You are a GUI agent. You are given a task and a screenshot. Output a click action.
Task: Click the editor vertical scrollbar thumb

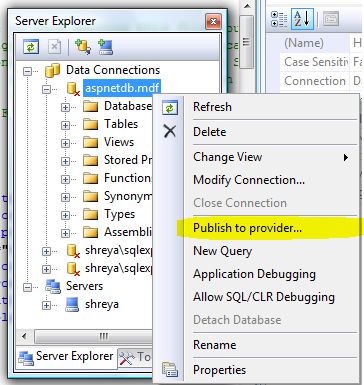pyautogui.click(x=247, y=42)
